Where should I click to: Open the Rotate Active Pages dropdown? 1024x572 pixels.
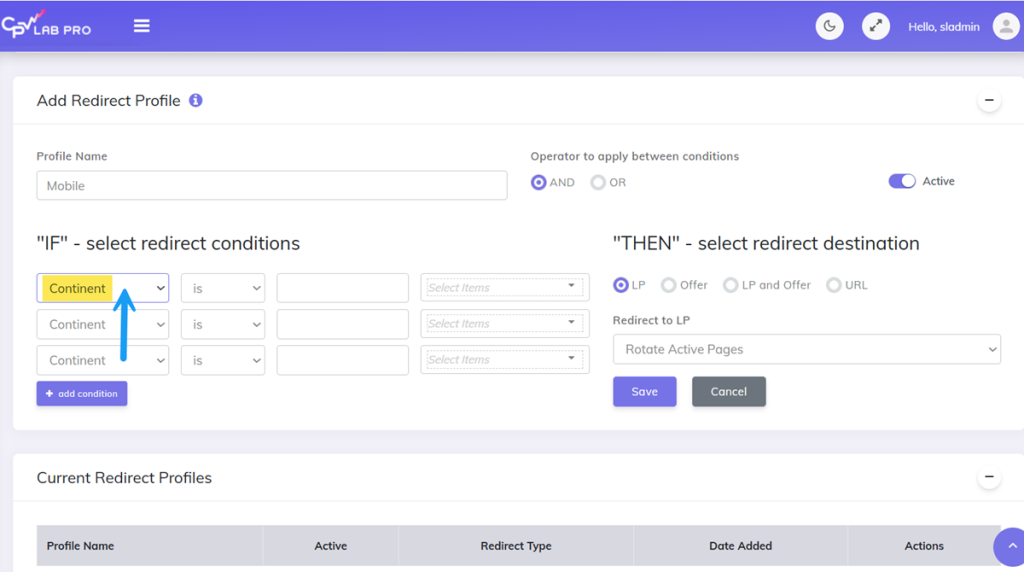click(x=807, y=349)
